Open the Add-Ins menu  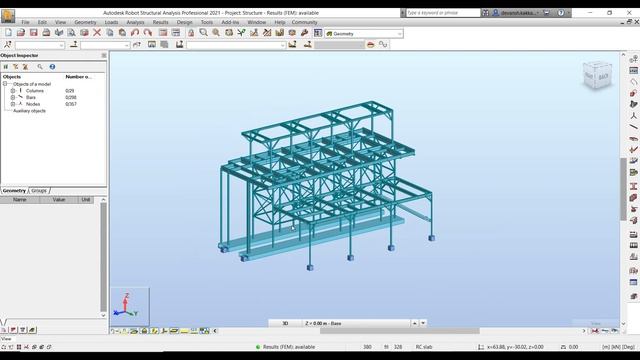point(230,22)
